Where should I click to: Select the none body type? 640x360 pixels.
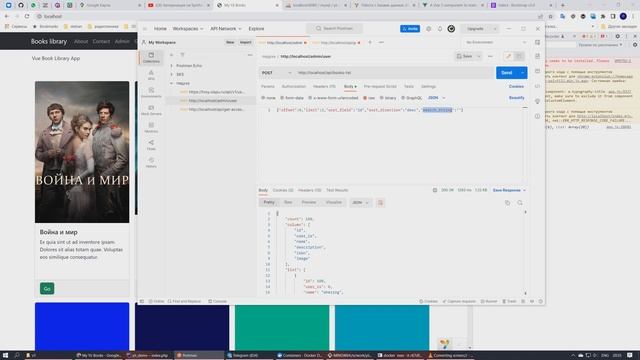pyautogui.click(x=268, y=98)
